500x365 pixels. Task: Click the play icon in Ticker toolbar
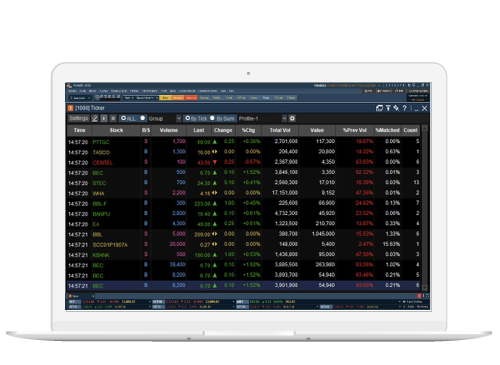pyautogui.click(x=104, y=118)
